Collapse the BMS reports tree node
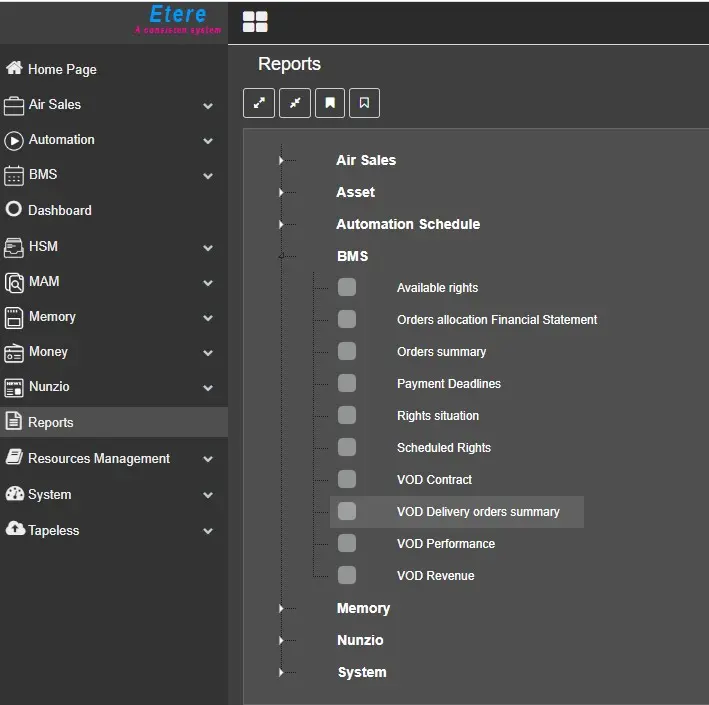 coord(282,256)
